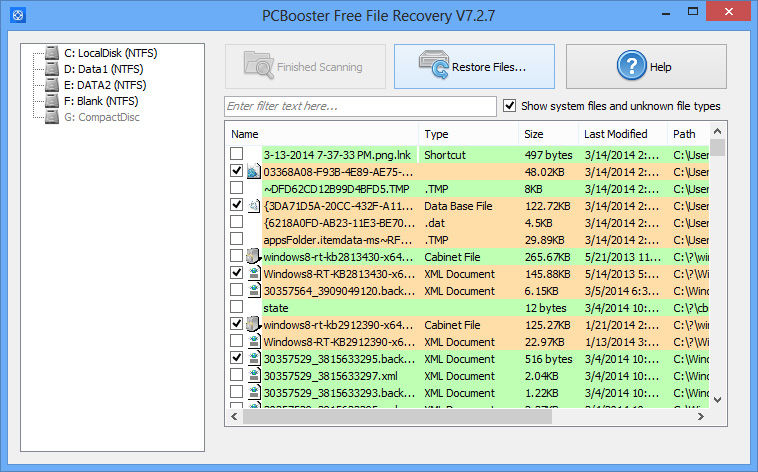The width and height of the screenshot is (758, 472).
Task: Click the E: DATA2 drive icon
Action: [52, 85]
